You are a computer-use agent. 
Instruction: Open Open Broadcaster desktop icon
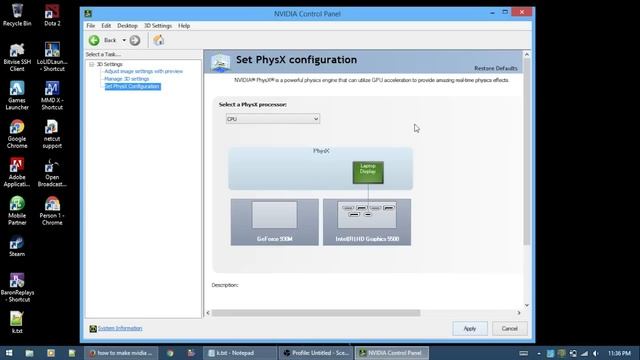point(52,172)
